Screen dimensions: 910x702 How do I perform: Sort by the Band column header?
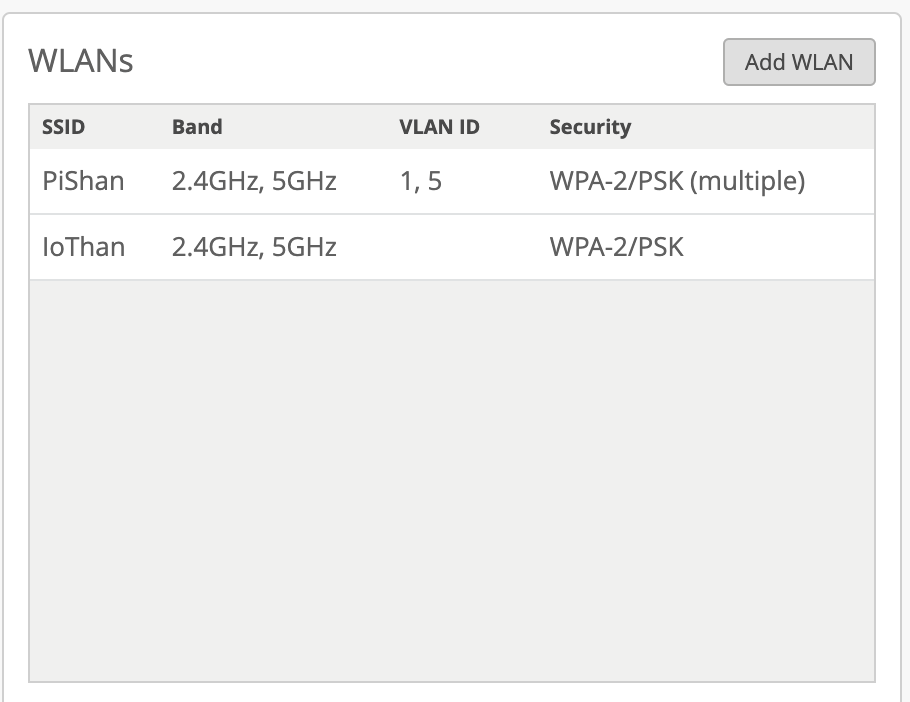[x=197, y=127]
